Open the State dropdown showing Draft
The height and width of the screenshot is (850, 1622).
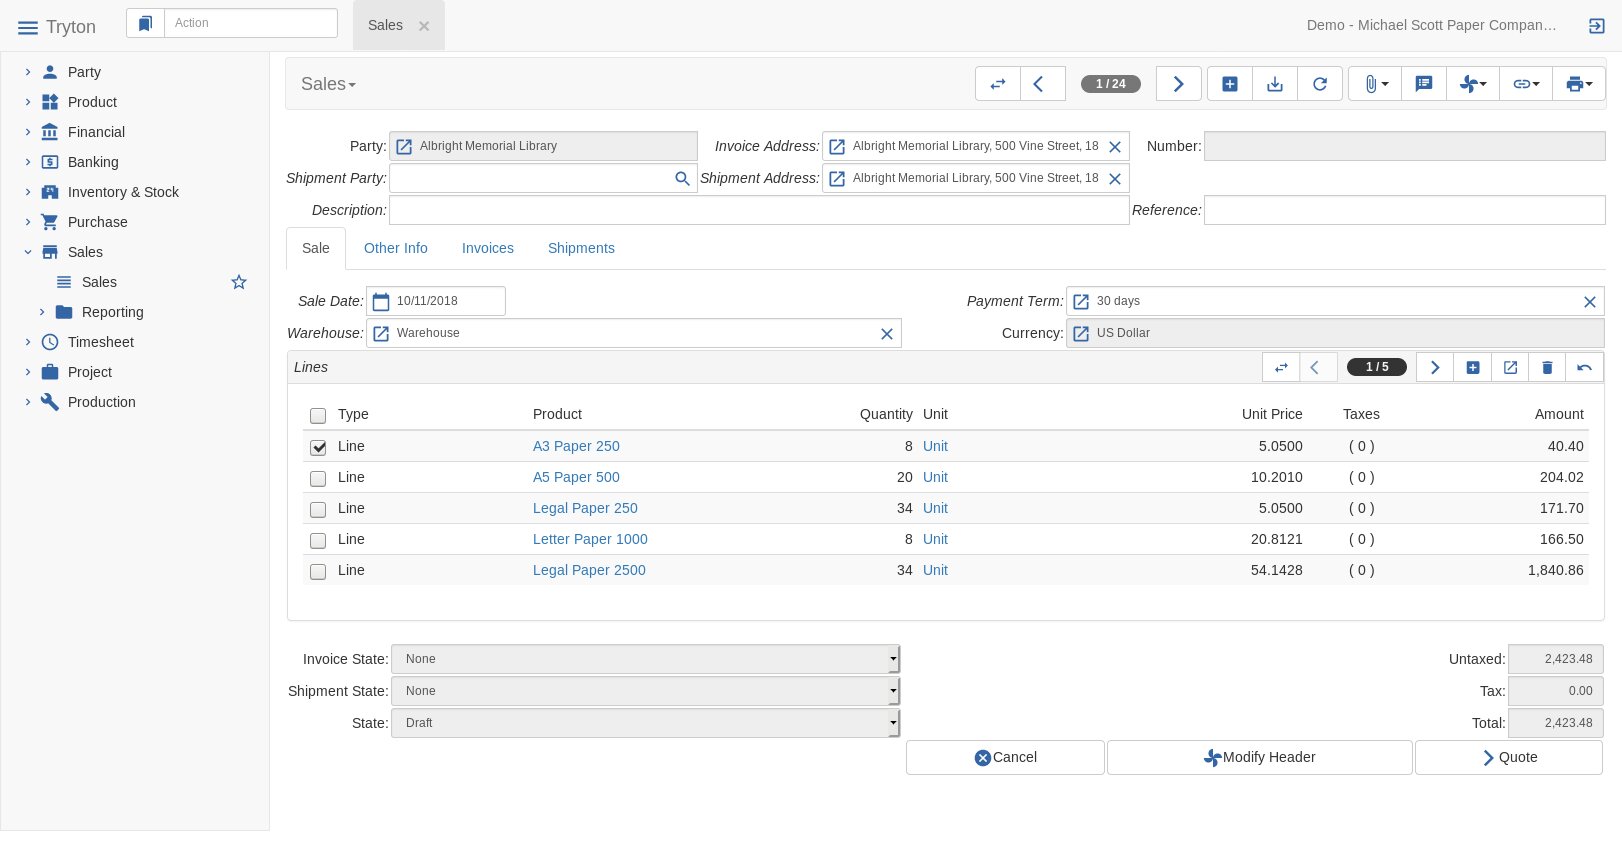click(x=645, y=723)
